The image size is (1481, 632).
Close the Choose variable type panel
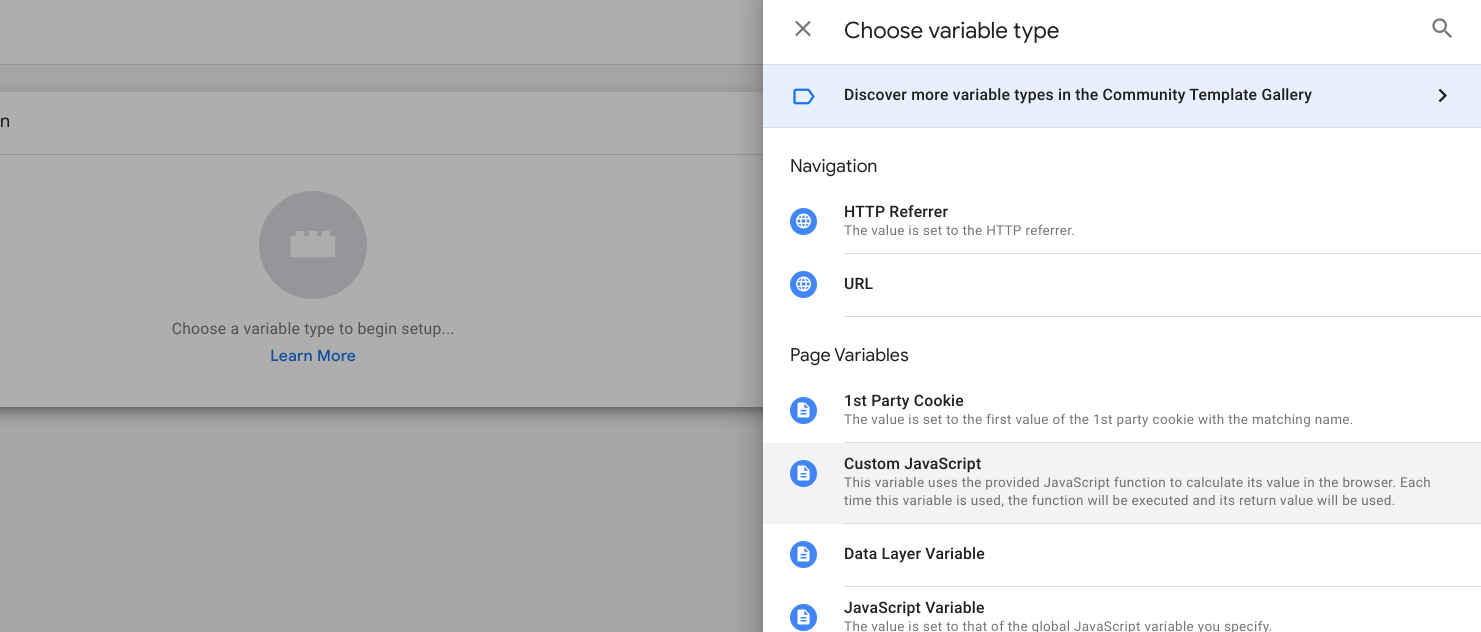[803, 29]
